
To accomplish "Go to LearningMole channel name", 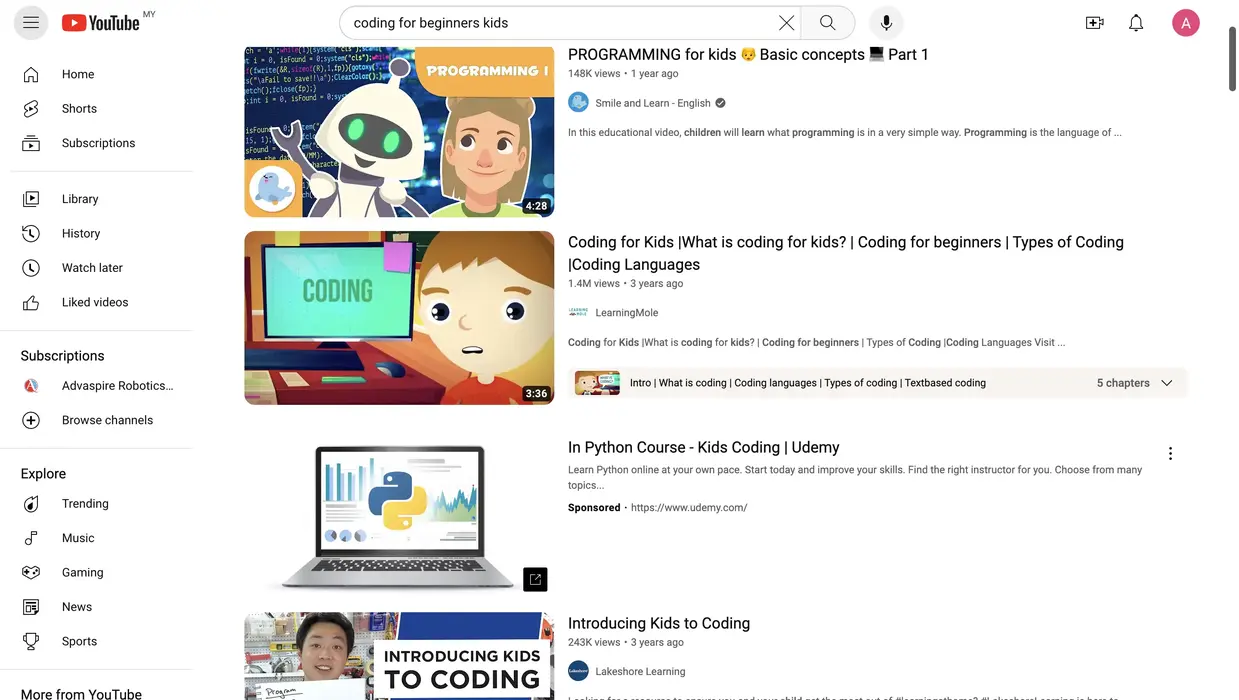I will (x=627, y=313).
